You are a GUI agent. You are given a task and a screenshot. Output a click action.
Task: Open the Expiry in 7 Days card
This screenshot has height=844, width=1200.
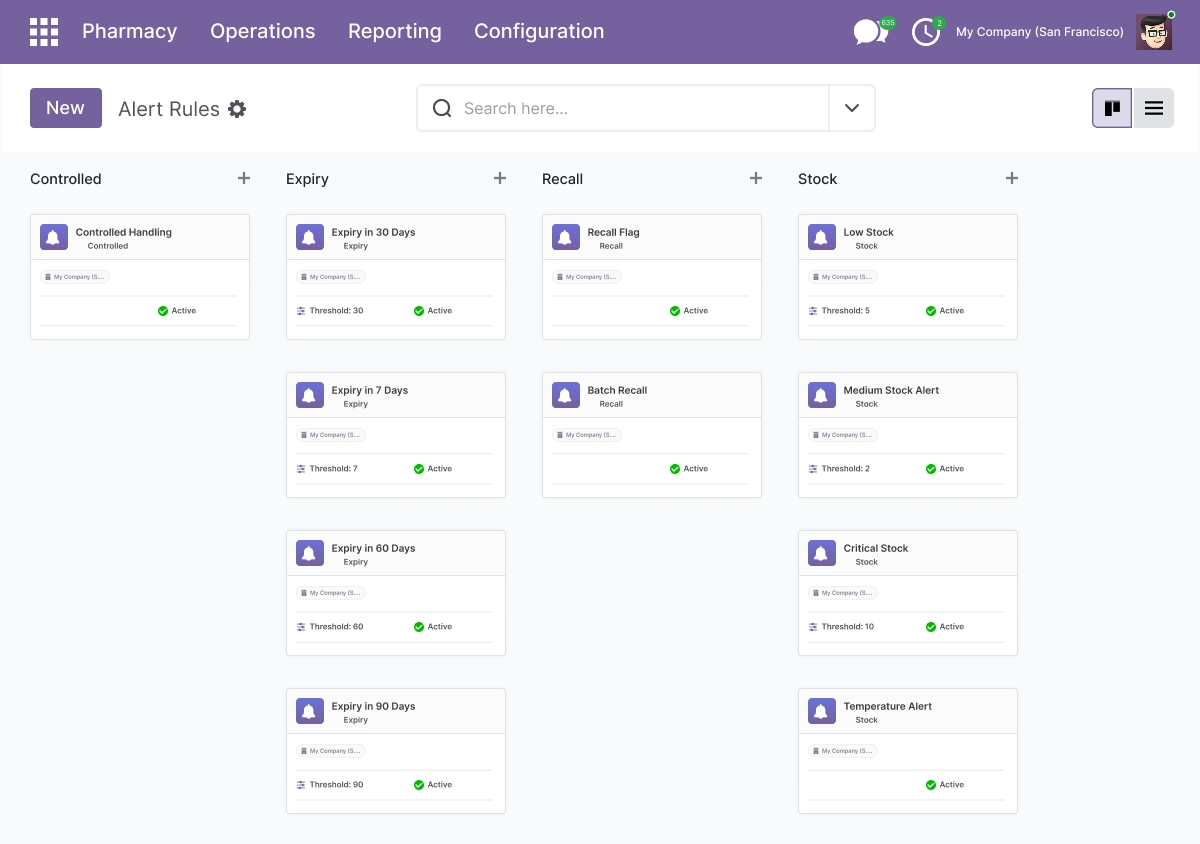(396, 435)
